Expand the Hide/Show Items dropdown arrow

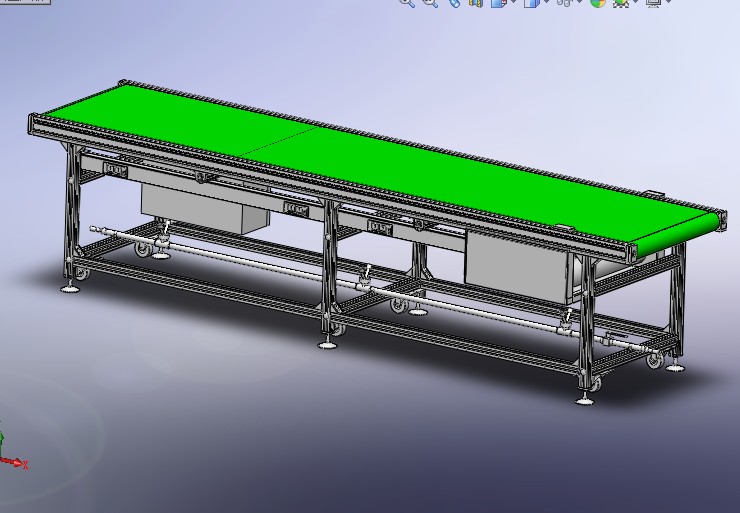(x=579, y=2)
